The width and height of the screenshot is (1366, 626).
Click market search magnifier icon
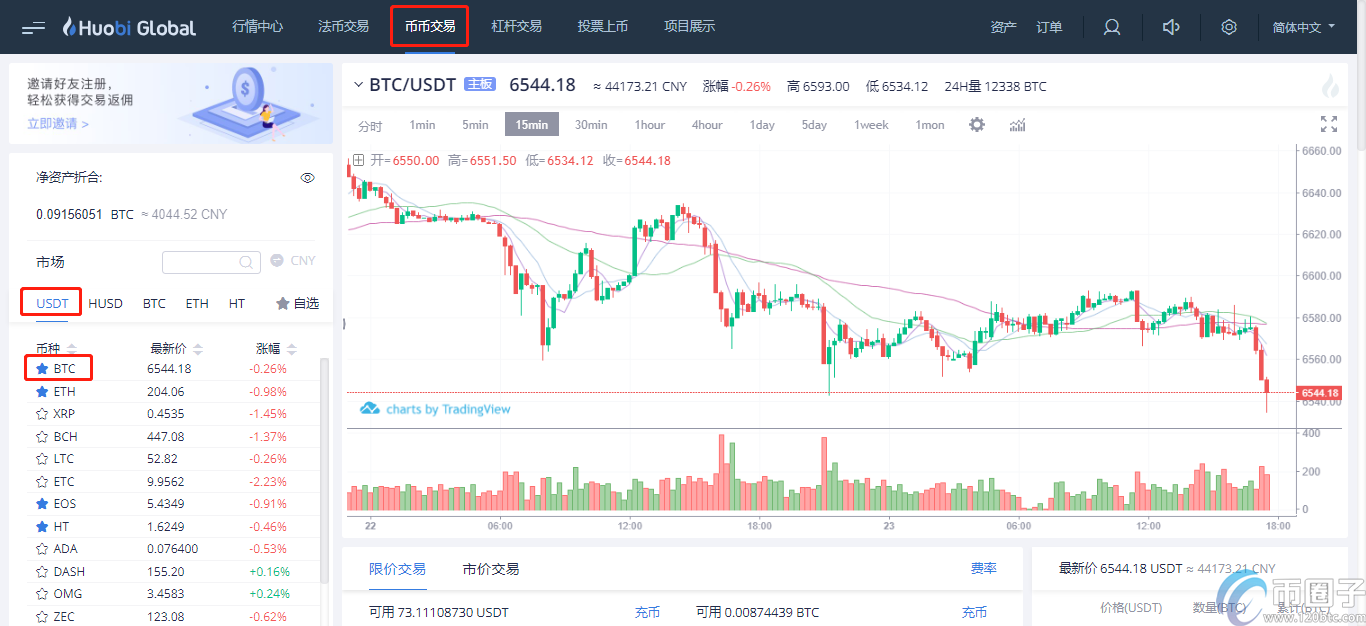[246, 262]
